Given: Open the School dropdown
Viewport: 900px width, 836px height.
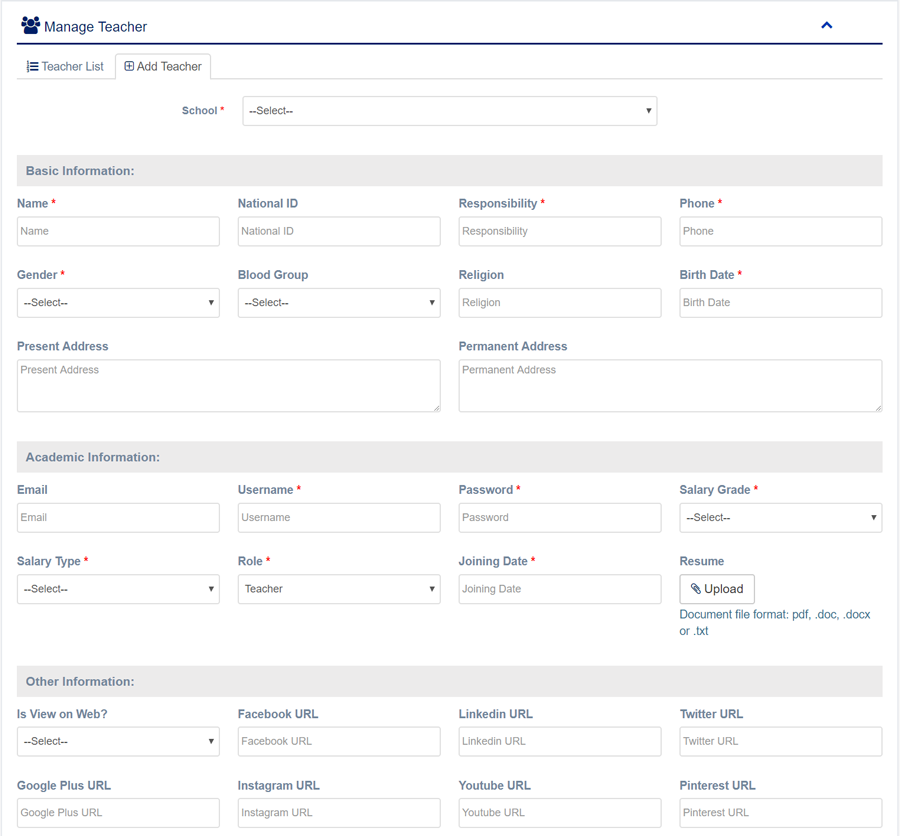Looking at the screenshot, I should [x=449, y=111].
